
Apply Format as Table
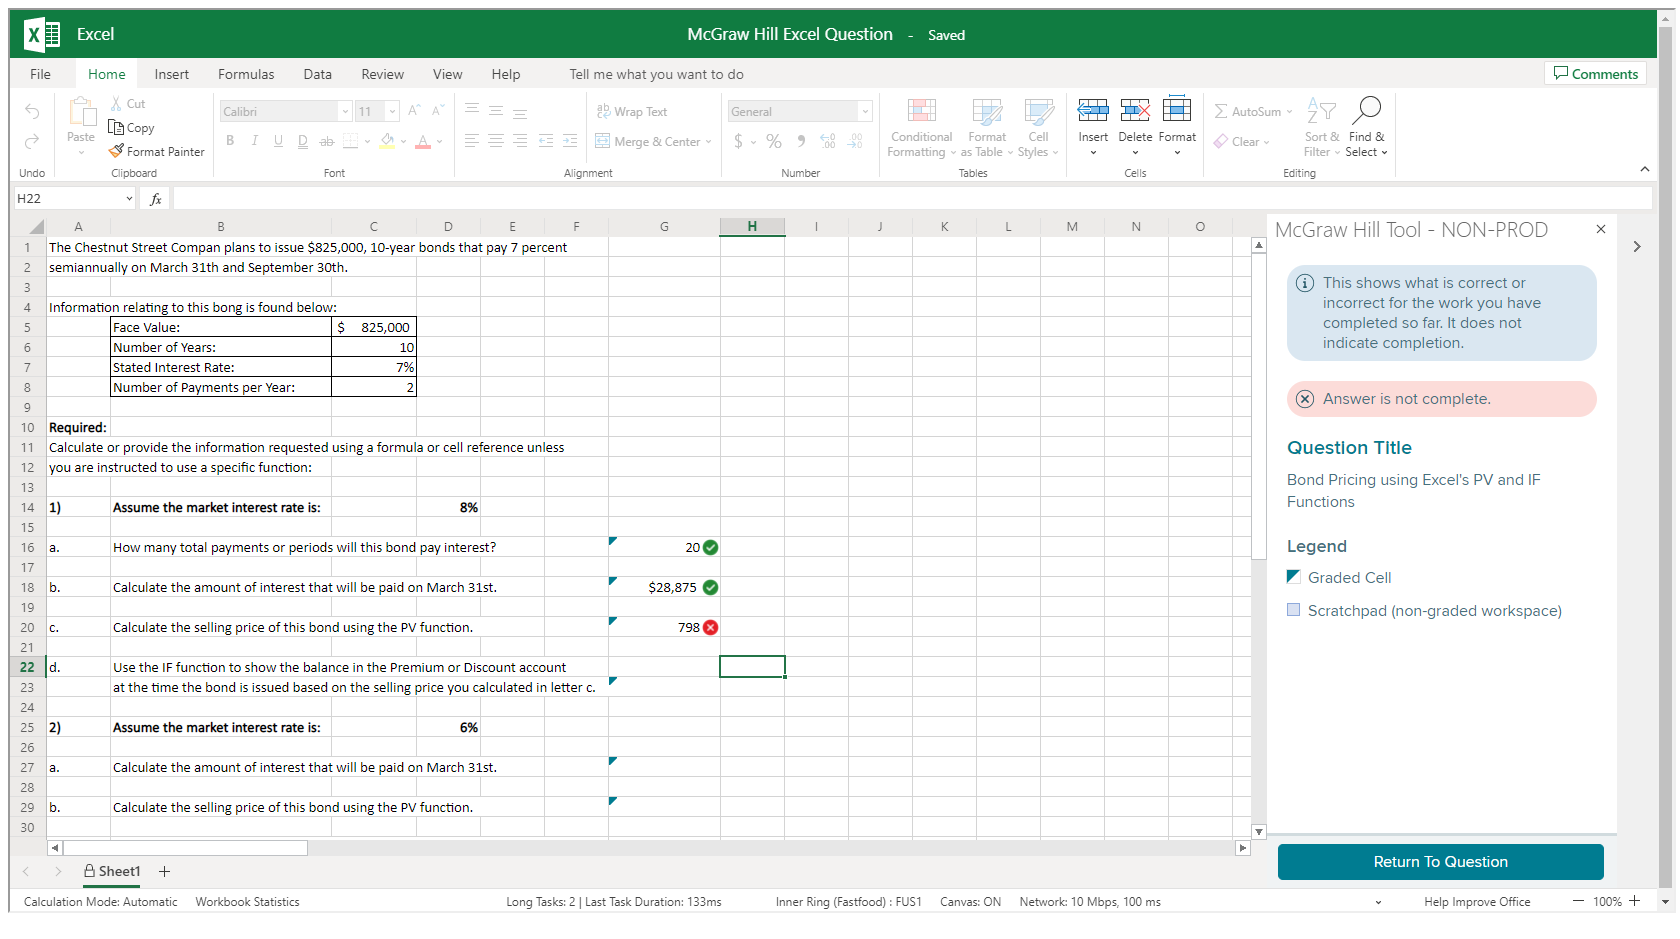pyautogui.click(x=986, y=127)
